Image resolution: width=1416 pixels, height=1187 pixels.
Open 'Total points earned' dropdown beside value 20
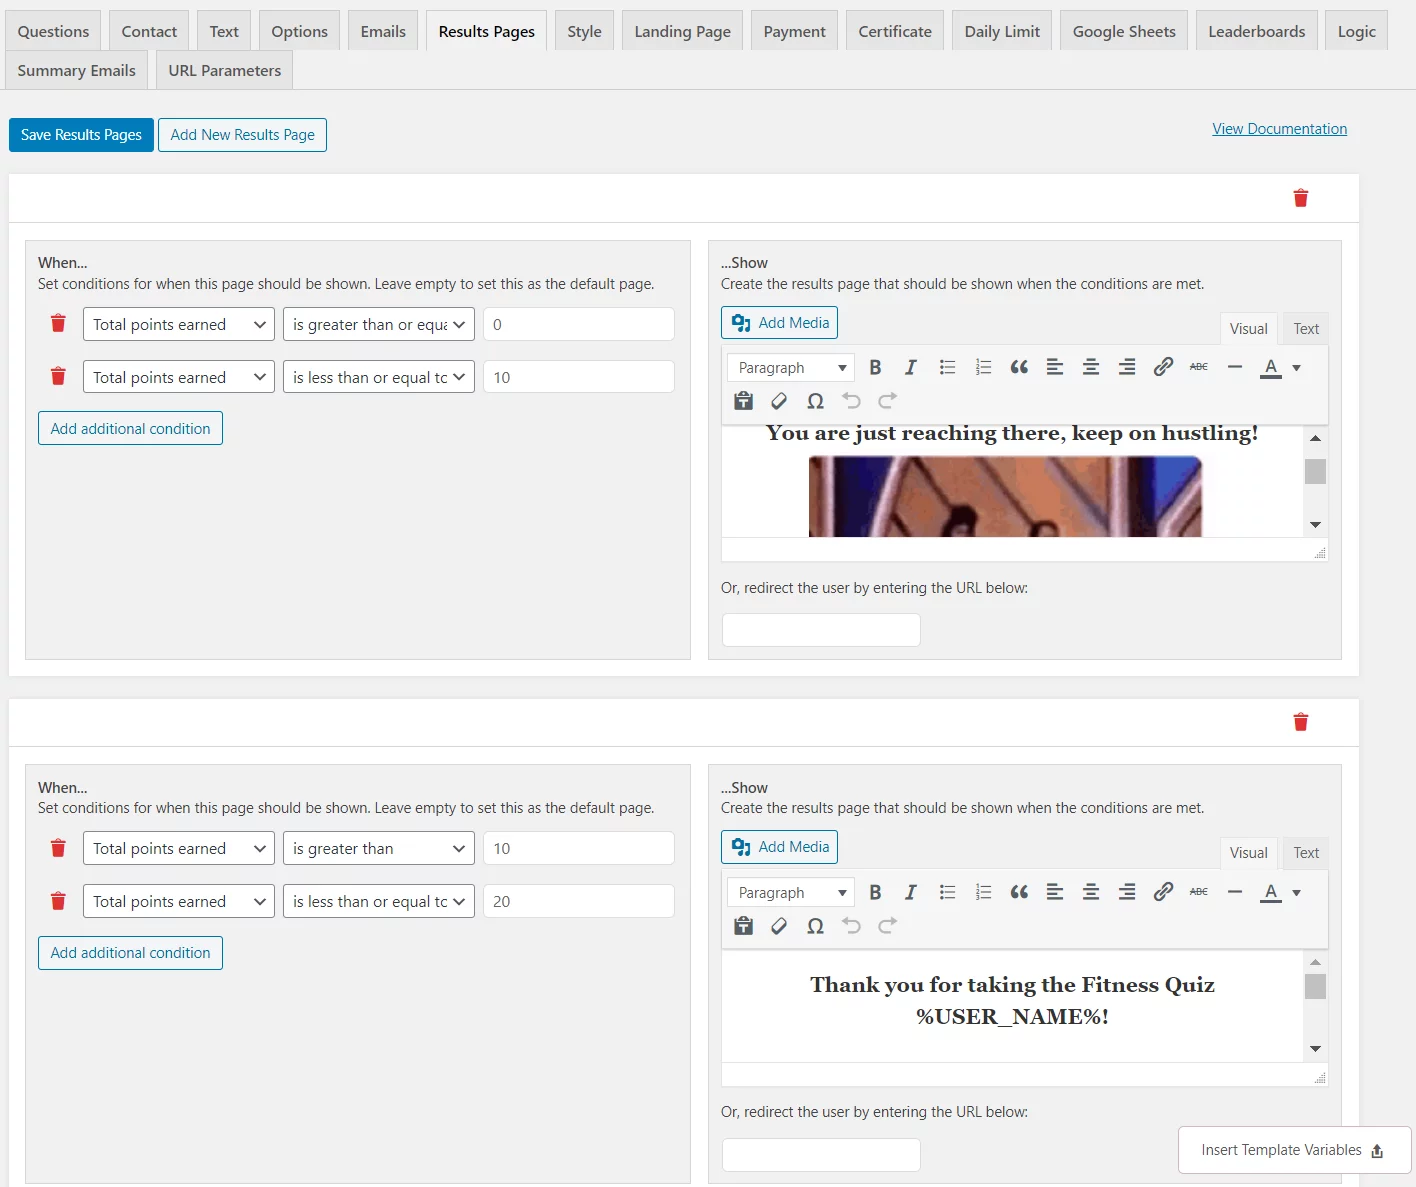178,901
